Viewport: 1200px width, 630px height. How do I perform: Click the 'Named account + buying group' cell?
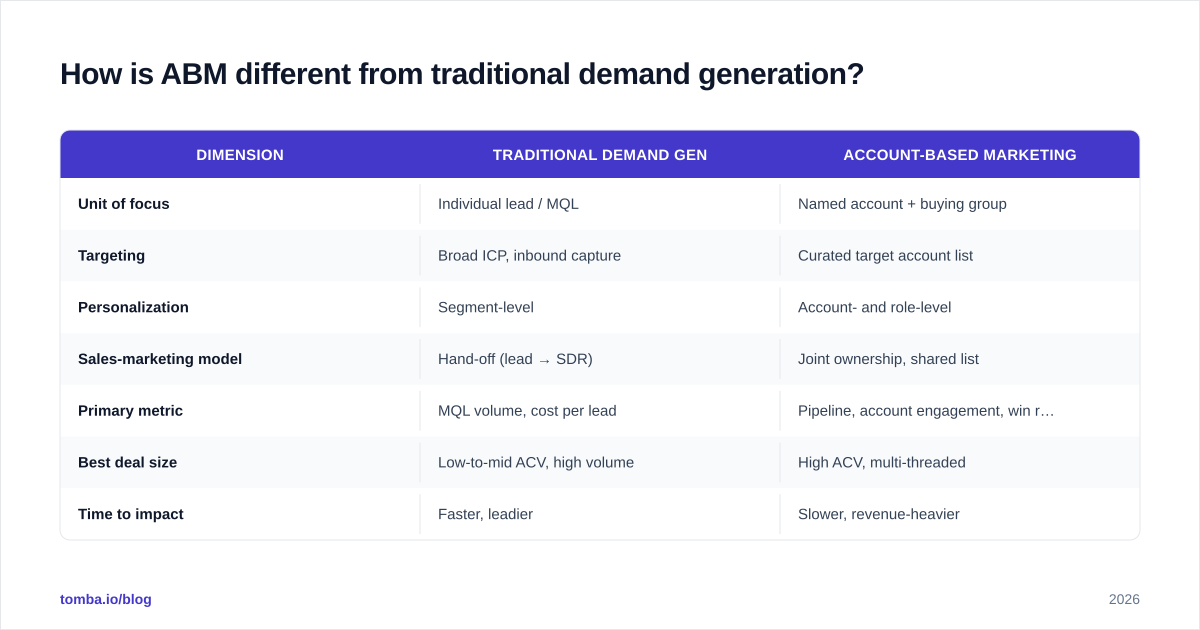point(902,204)
